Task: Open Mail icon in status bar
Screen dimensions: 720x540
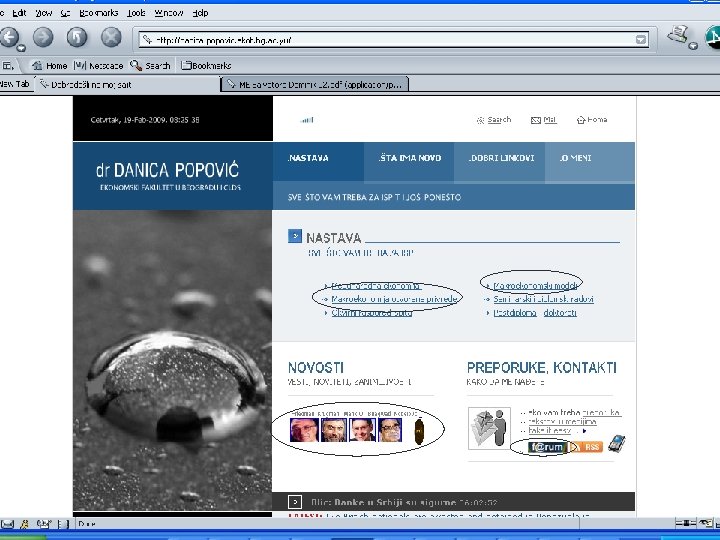Action: click(x=7, y=524)
